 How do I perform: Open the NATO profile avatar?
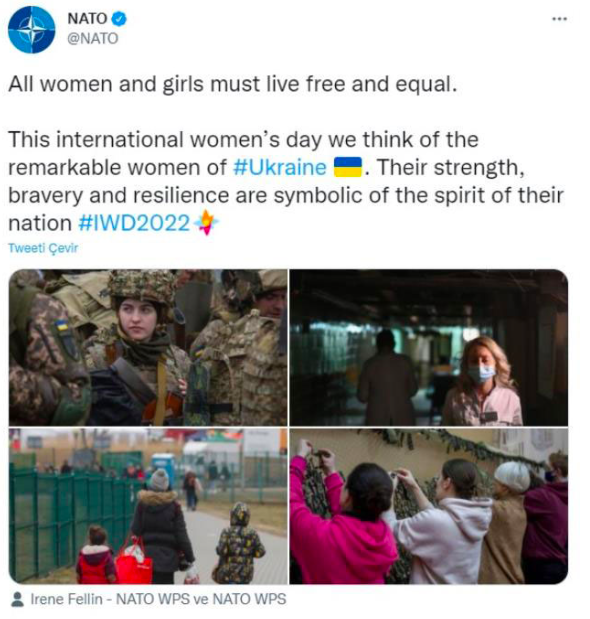(x=32, y=30)
